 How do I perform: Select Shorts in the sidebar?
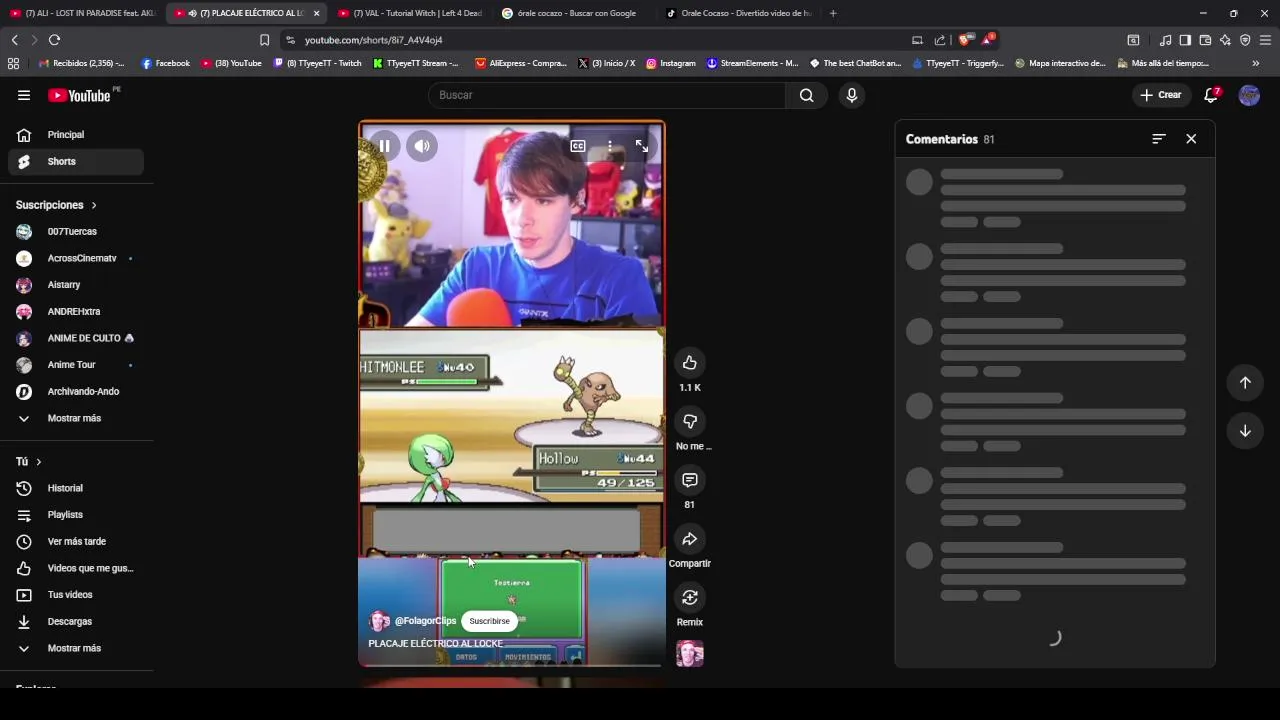tap(76, 161)
